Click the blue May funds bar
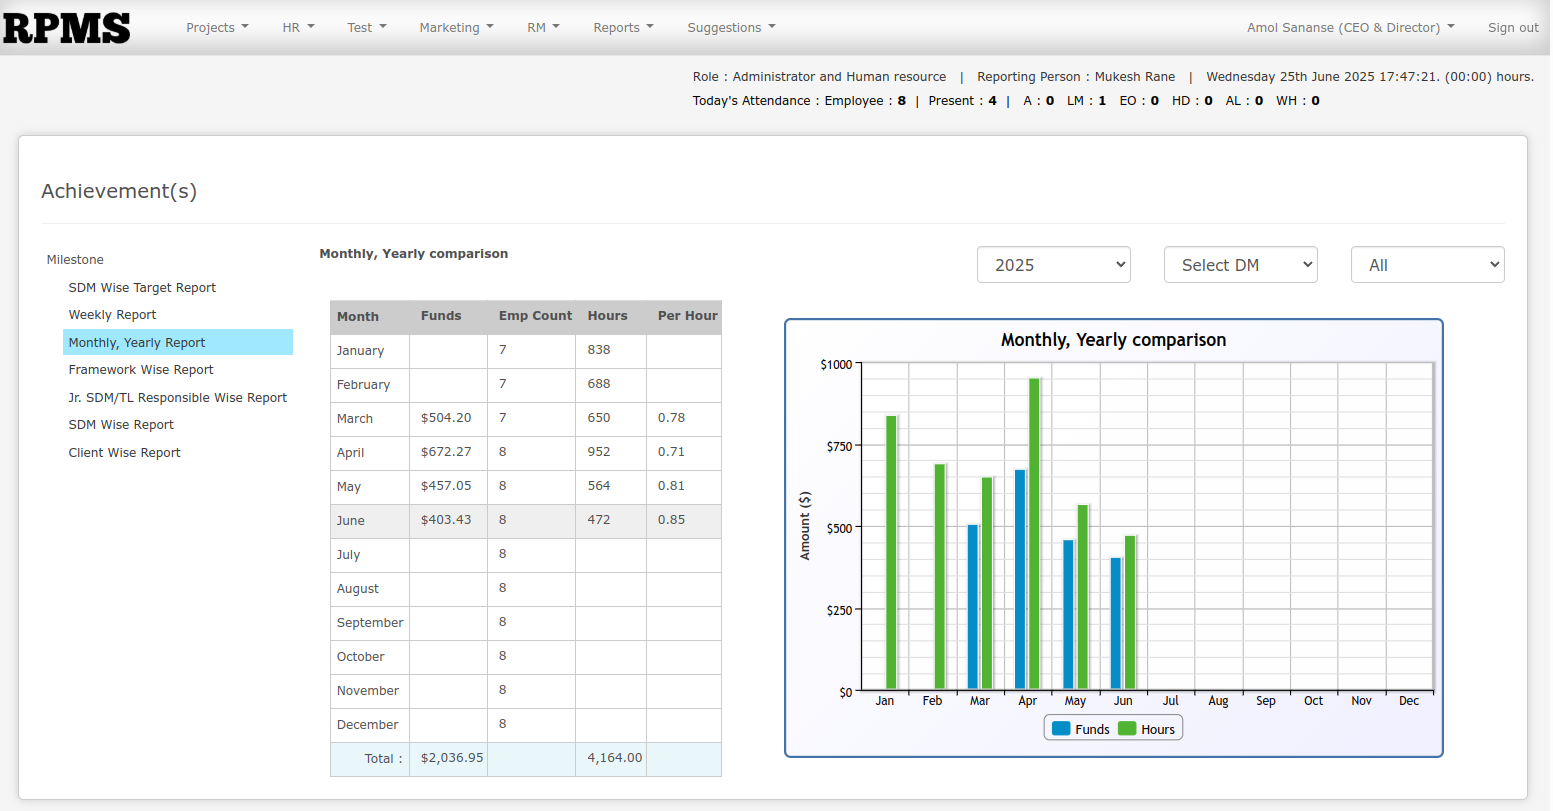Image resolution: width=1553 pixels, height=811 pixels. [1068, 615]
